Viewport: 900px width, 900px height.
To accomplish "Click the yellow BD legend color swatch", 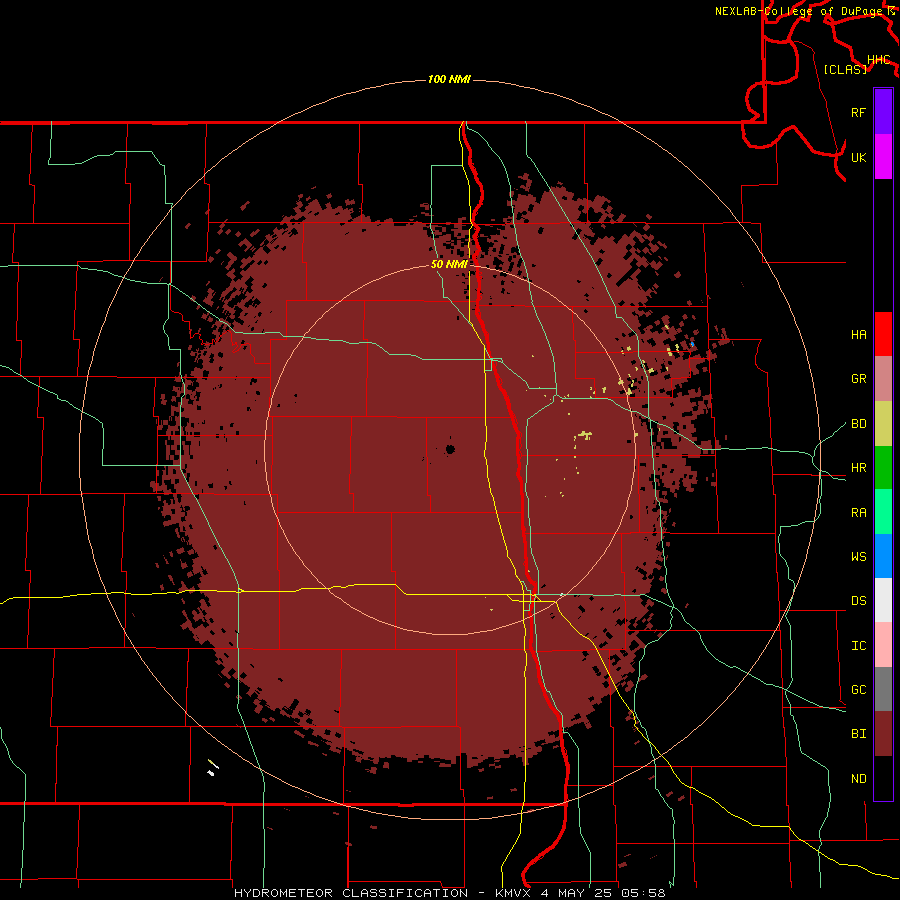I will click(x=883, y=424).
